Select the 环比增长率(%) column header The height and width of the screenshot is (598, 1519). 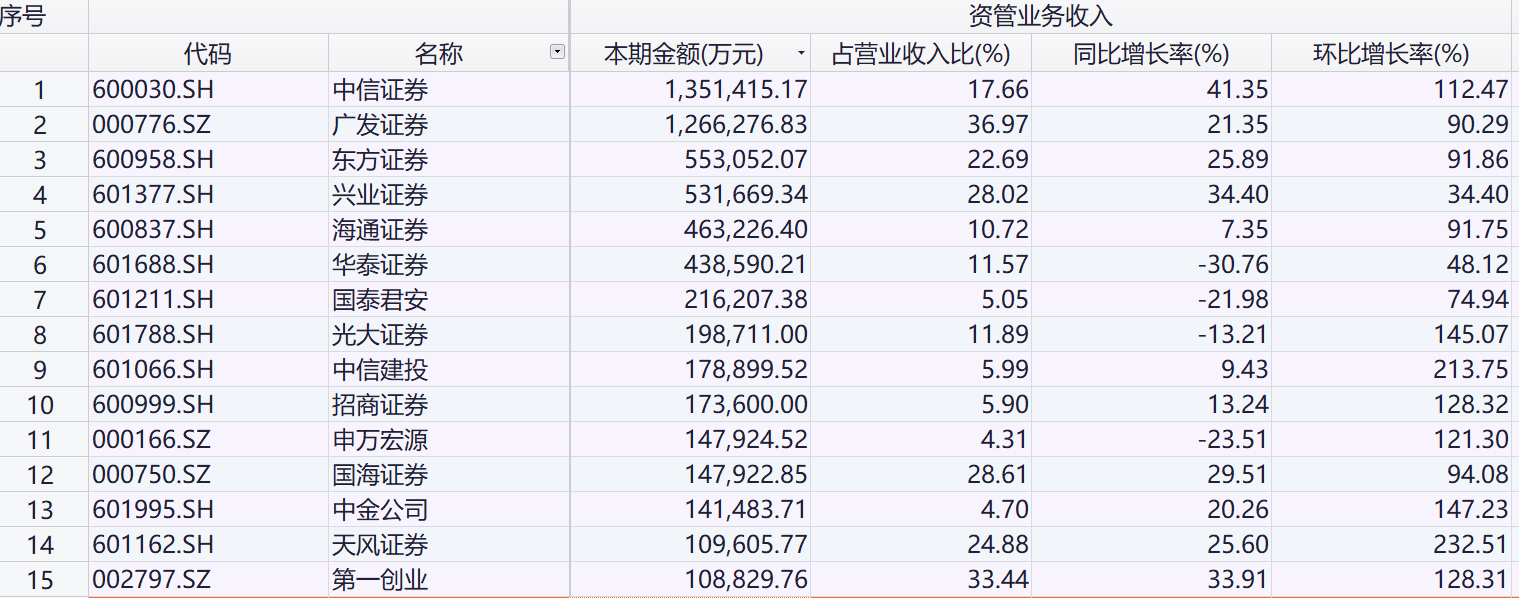click(1391, 53)
